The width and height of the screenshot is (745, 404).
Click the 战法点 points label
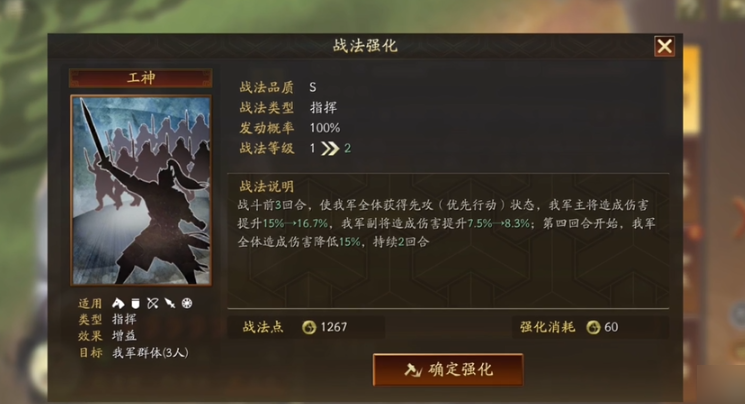(263, 327)
